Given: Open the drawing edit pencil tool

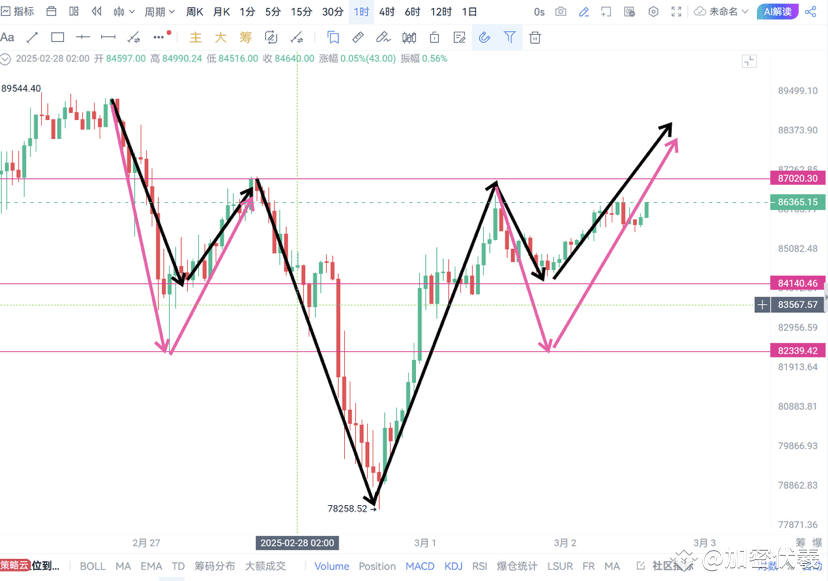Looking at the screenshot, I should pos(585,12).
